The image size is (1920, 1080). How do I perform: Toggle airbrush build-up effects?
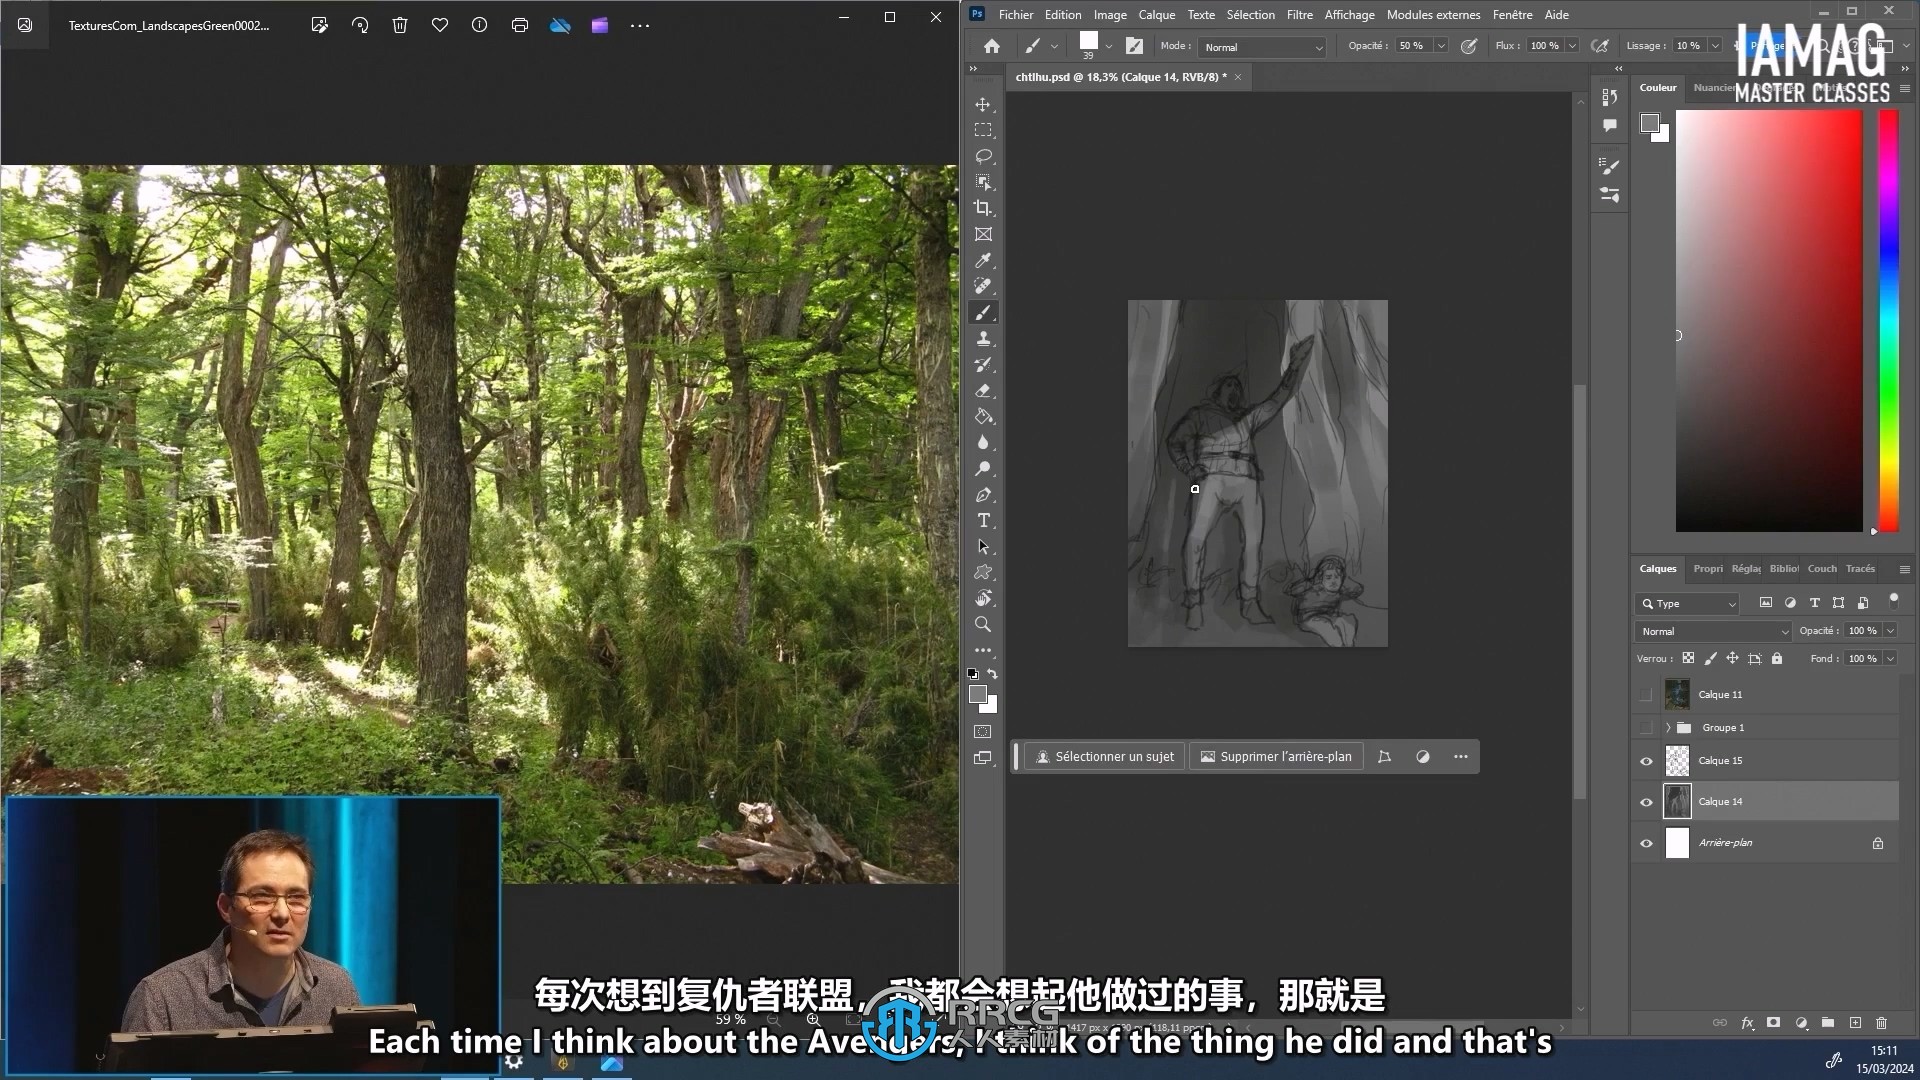1600,46
